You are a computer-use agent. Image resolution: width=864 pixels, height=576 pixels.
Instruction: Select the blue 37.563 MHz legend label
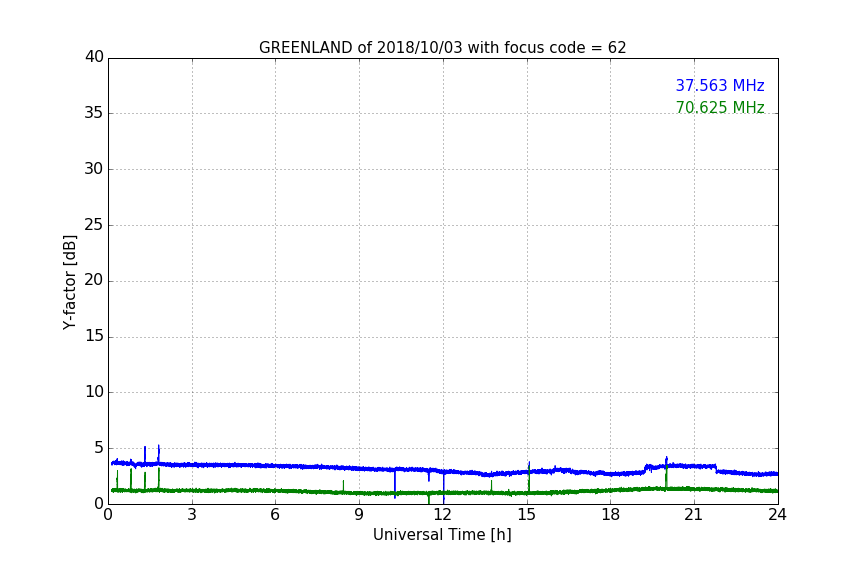[x=720, y=86]
